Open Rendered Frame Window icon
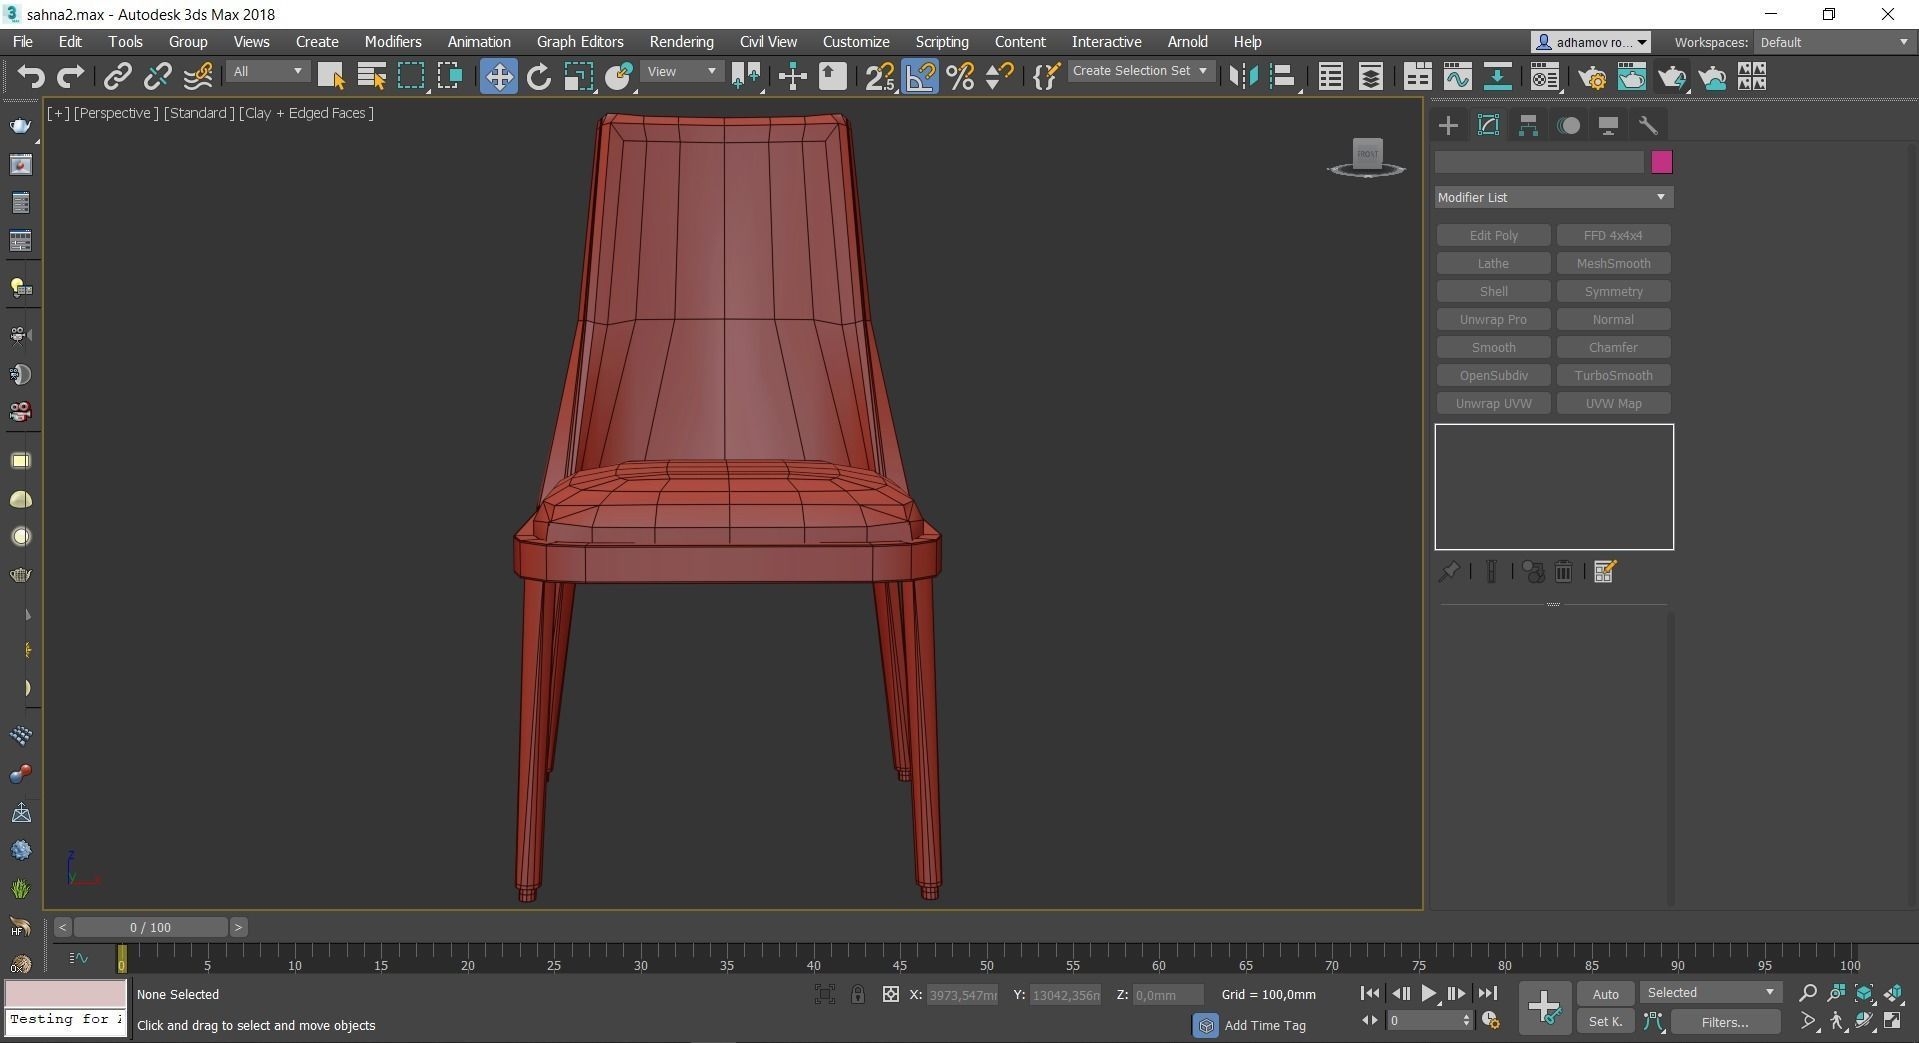Screen dimensions: 1919x1043 (x=1632, y=77)
